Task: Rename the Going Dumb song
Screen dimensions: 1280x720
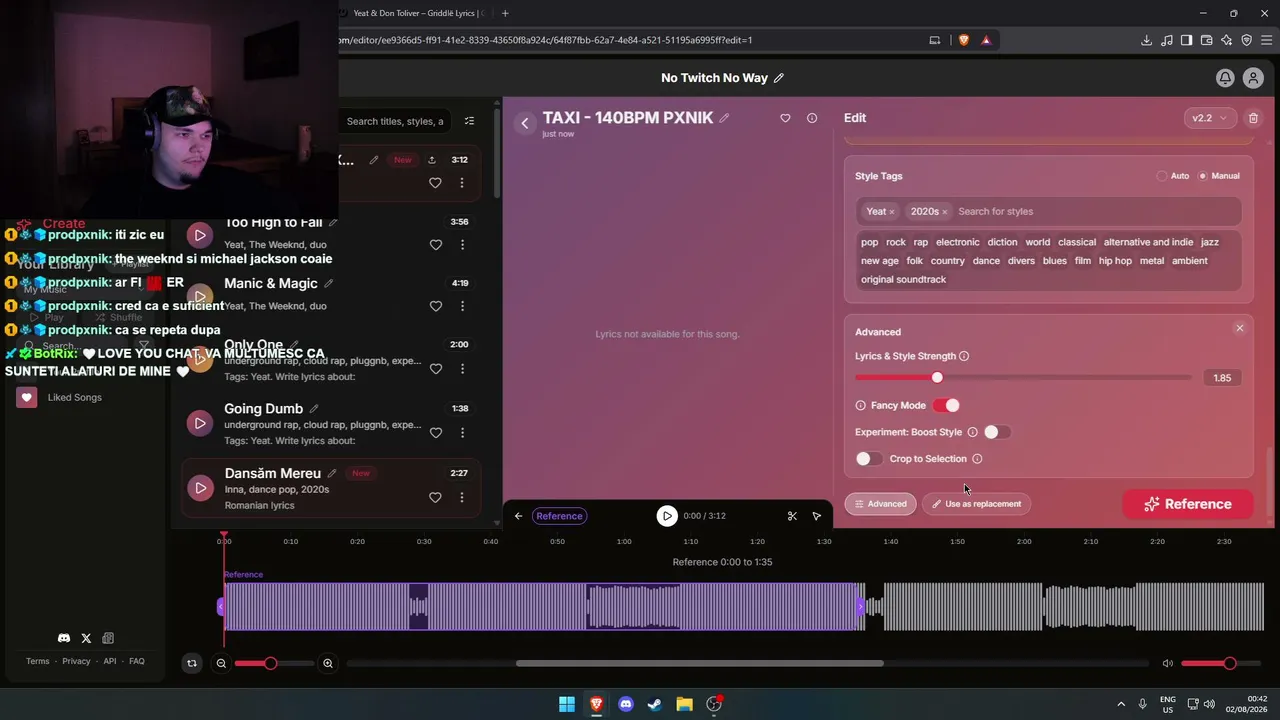Action: 314,408
